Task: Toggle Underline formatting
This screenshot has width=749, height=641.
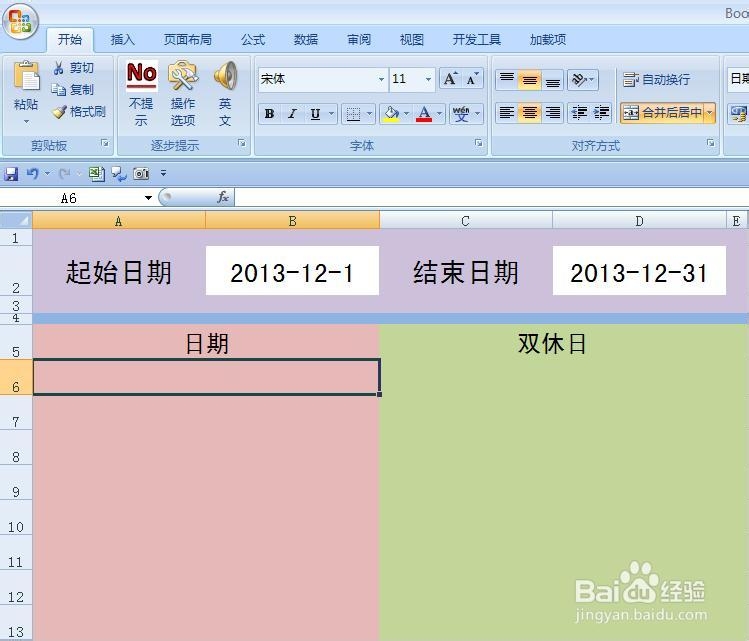Action: click(x=315, y=114)
